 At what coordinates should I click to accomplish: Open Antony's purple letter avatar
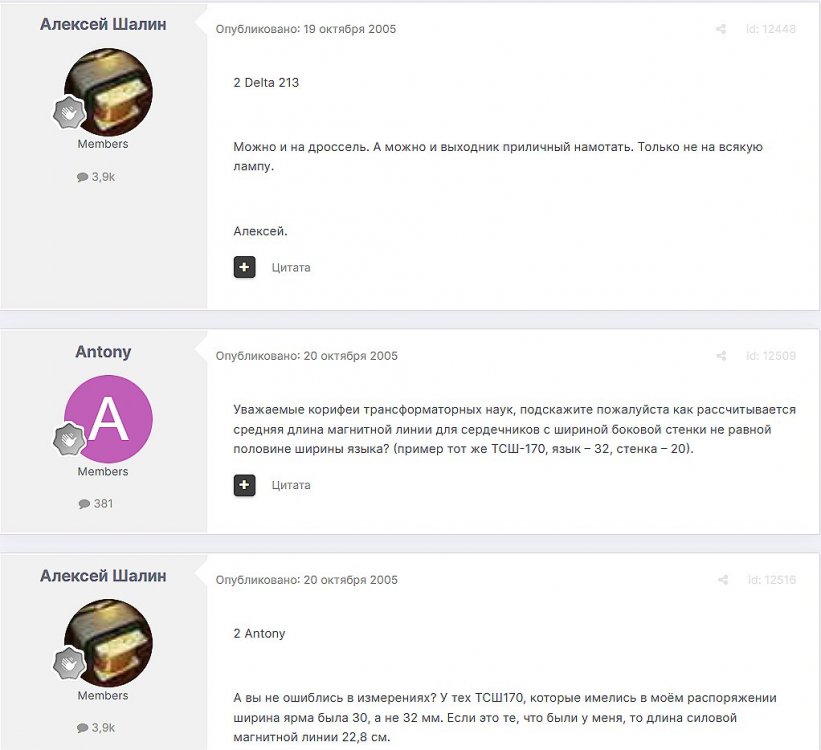click(x=108, y=419)
